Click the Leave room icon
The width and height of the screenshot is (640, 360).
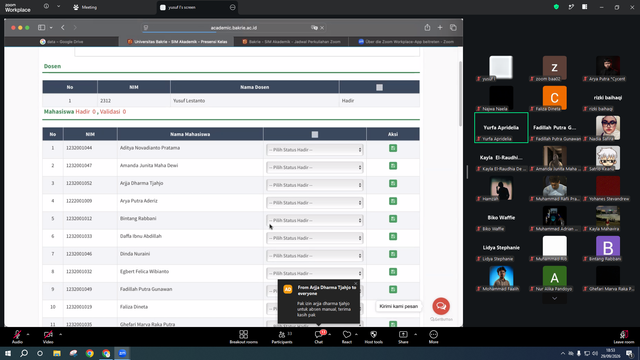[x=624, y=335]
